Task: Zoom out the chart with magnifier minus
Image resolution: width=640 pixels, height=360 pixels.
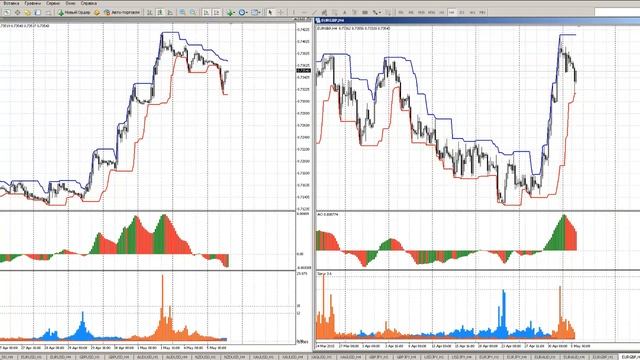Action: [x=193, y=13]
